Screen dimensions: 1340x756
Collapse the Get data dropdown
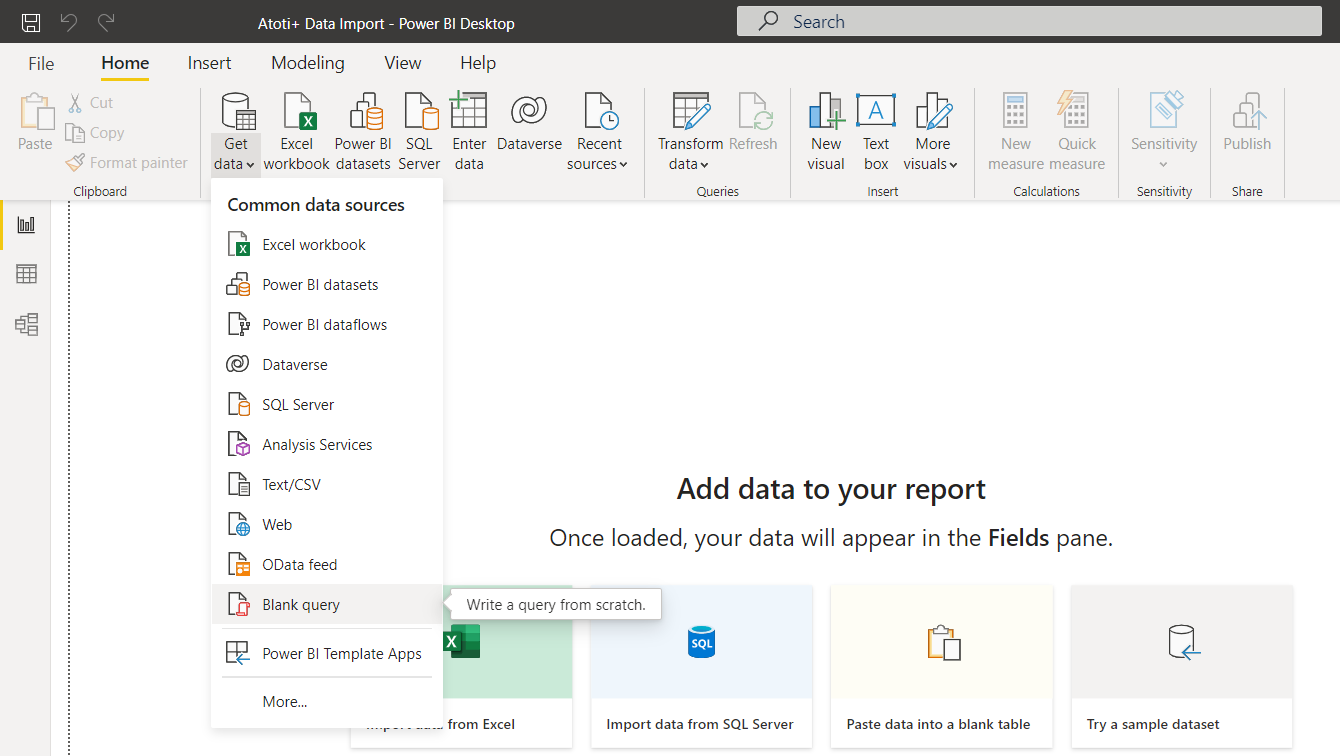(236, 132)
